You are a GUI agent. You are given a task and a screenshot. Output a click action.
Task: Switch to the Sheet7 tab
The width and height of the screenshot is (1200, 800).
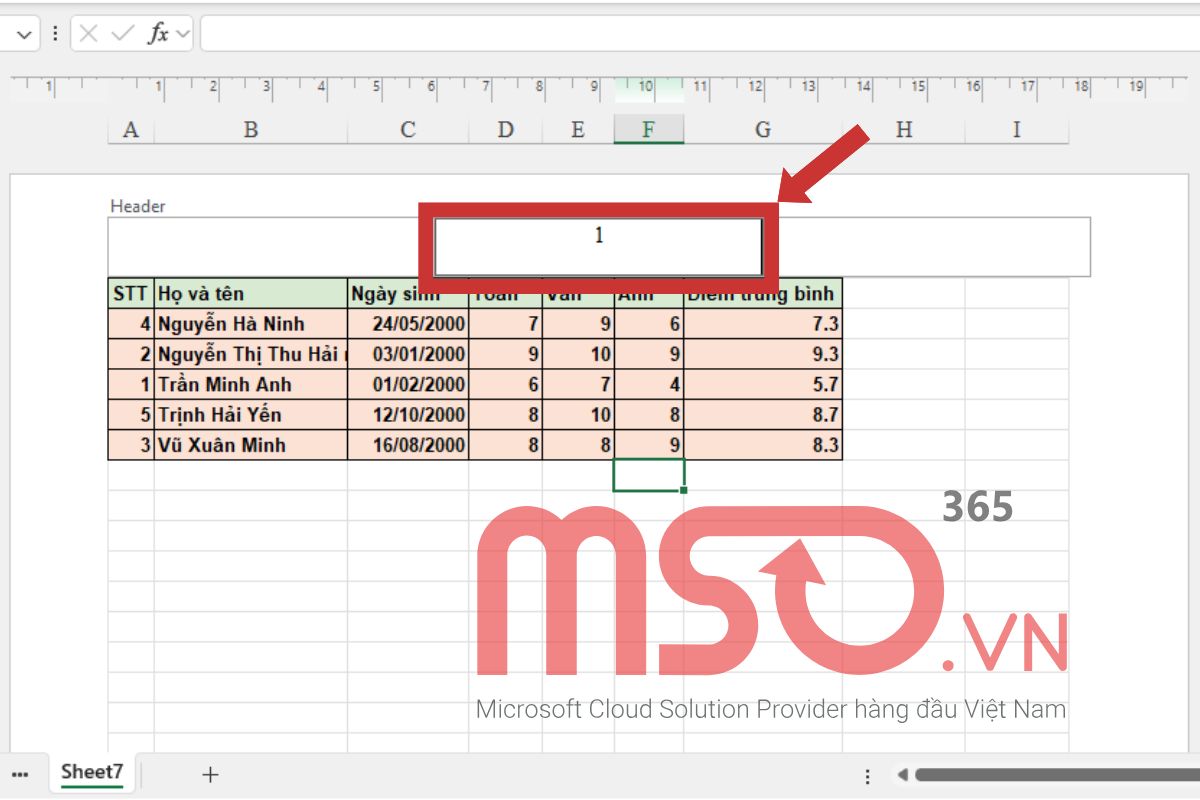[x=92, y=772]
